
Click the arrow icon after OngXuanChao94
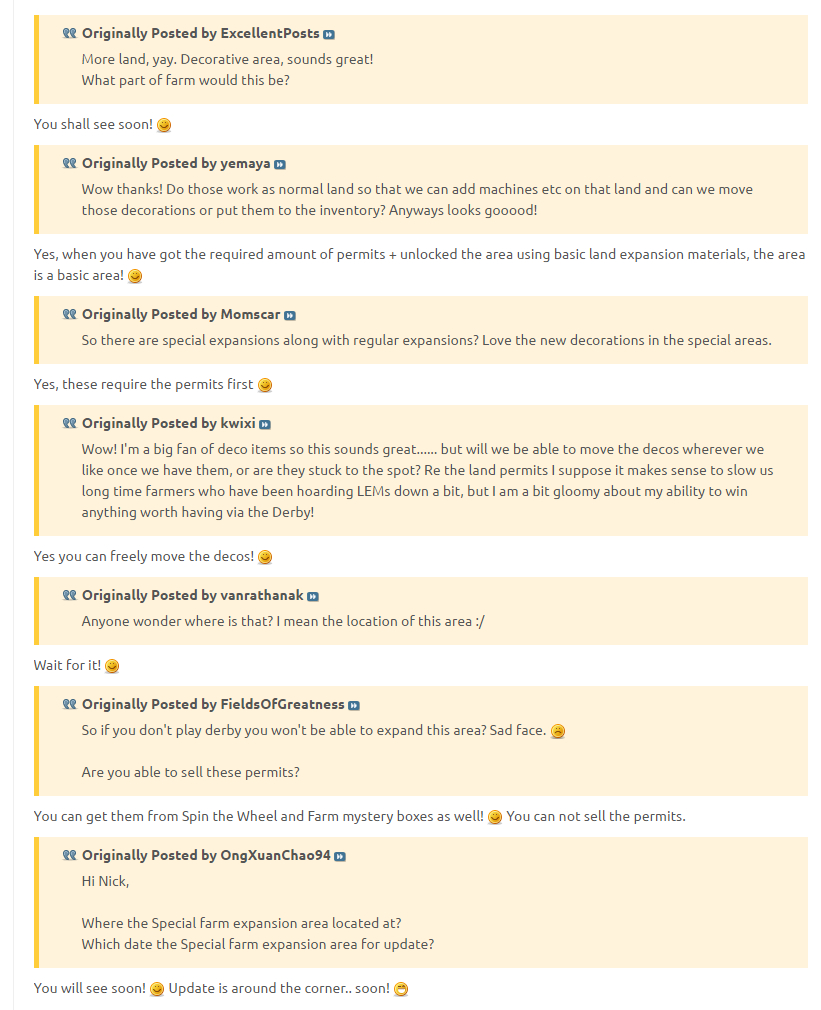[x=340, y=856]
